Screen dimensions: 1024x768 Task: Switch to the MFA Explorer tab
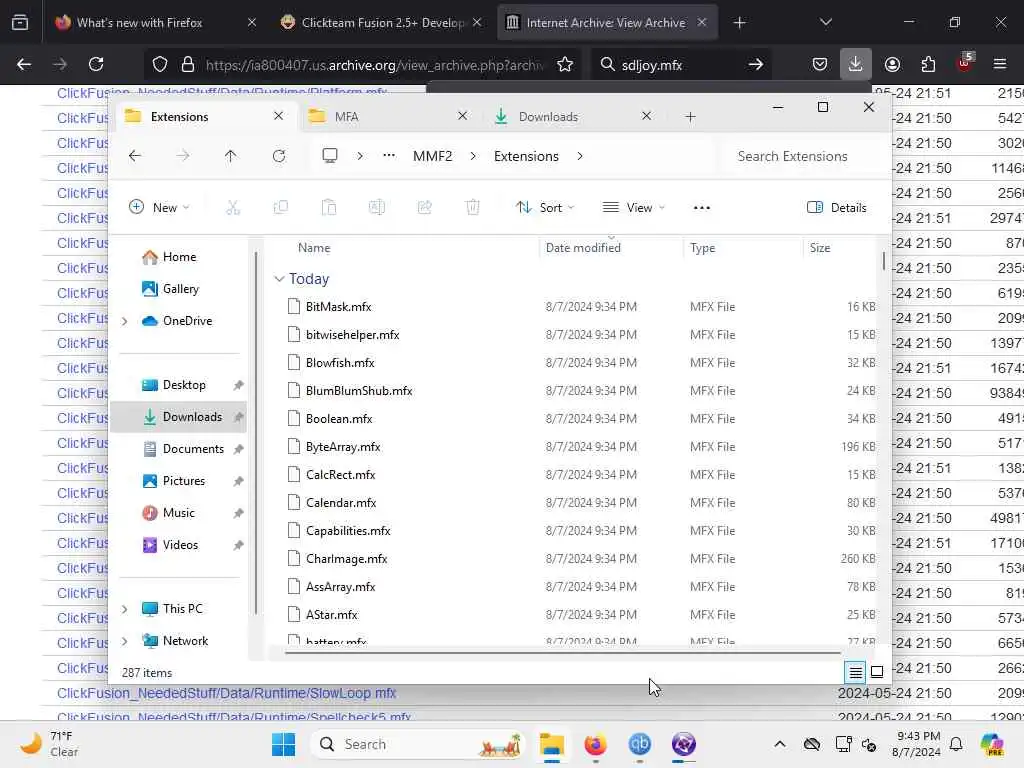[x=389, y=116]
